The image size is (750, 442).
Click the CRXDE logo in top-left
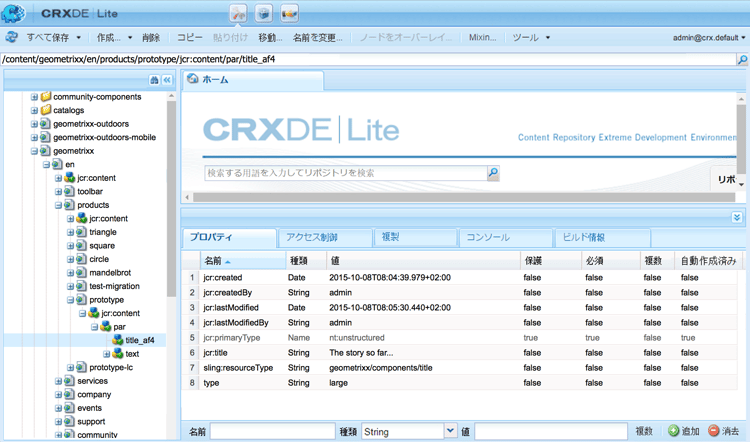13,13
